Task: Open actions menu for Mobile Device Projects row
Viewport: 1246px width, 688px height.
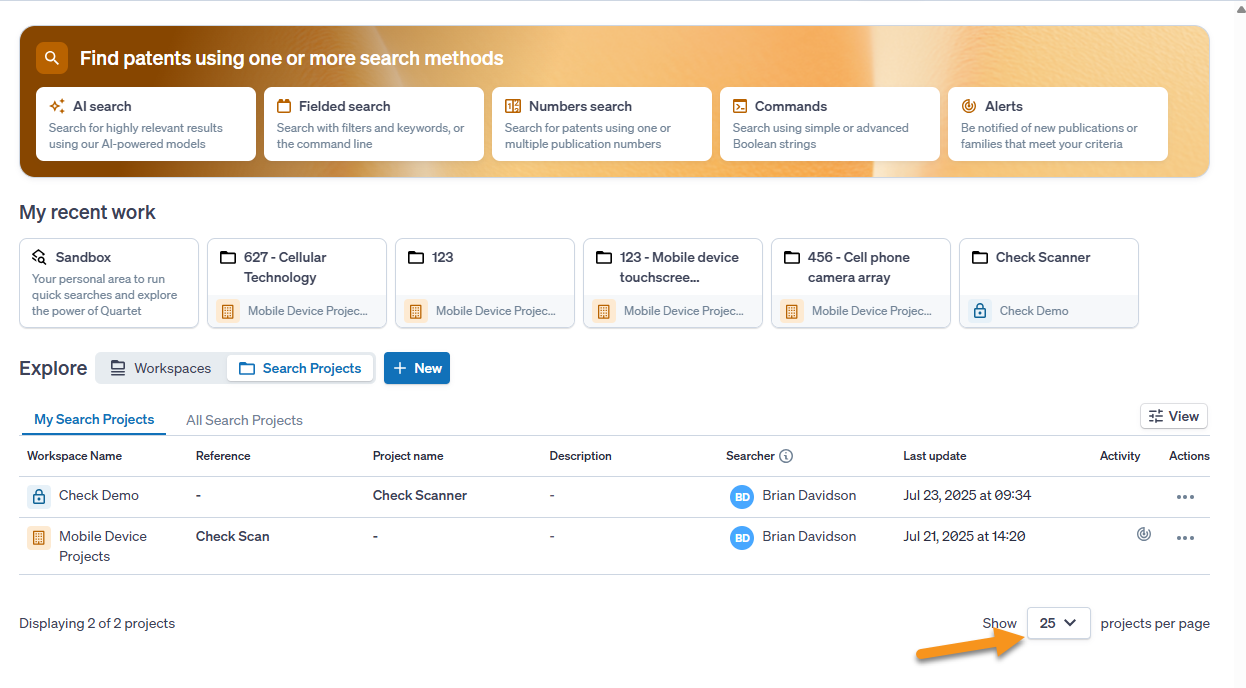Action: pyautogui.click(x=1185, y=538)
